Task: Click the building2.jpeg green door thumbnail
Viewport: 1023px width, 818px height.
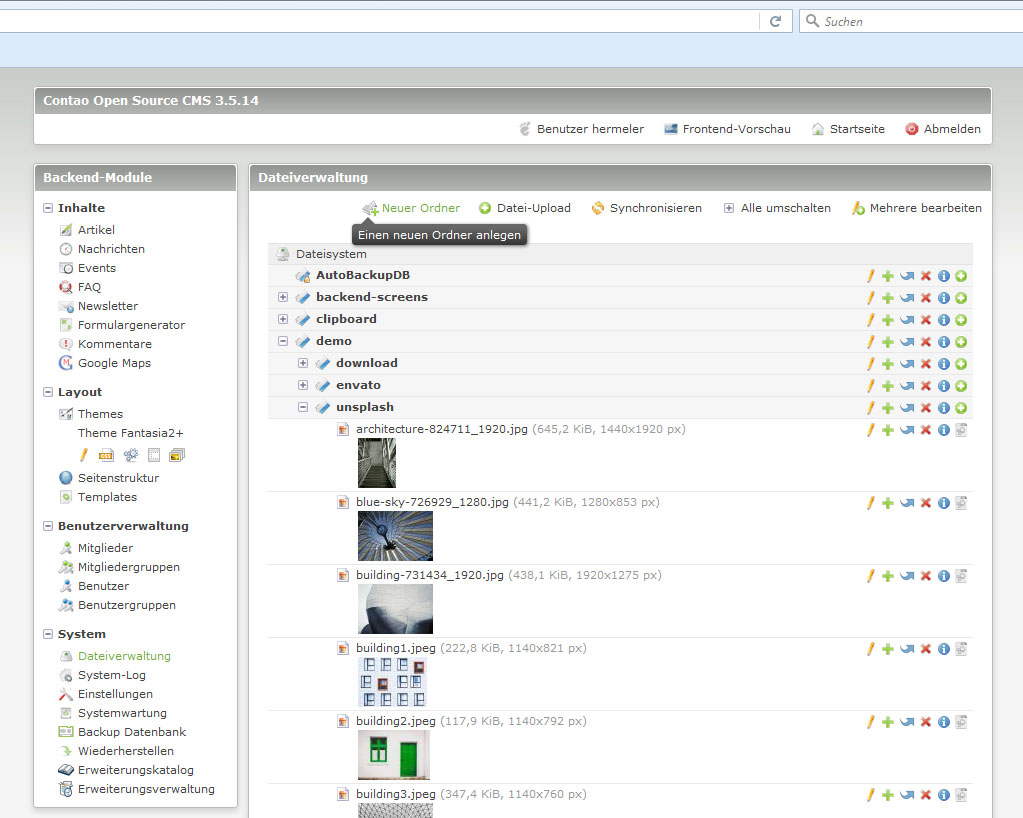Action: [394, 755]
